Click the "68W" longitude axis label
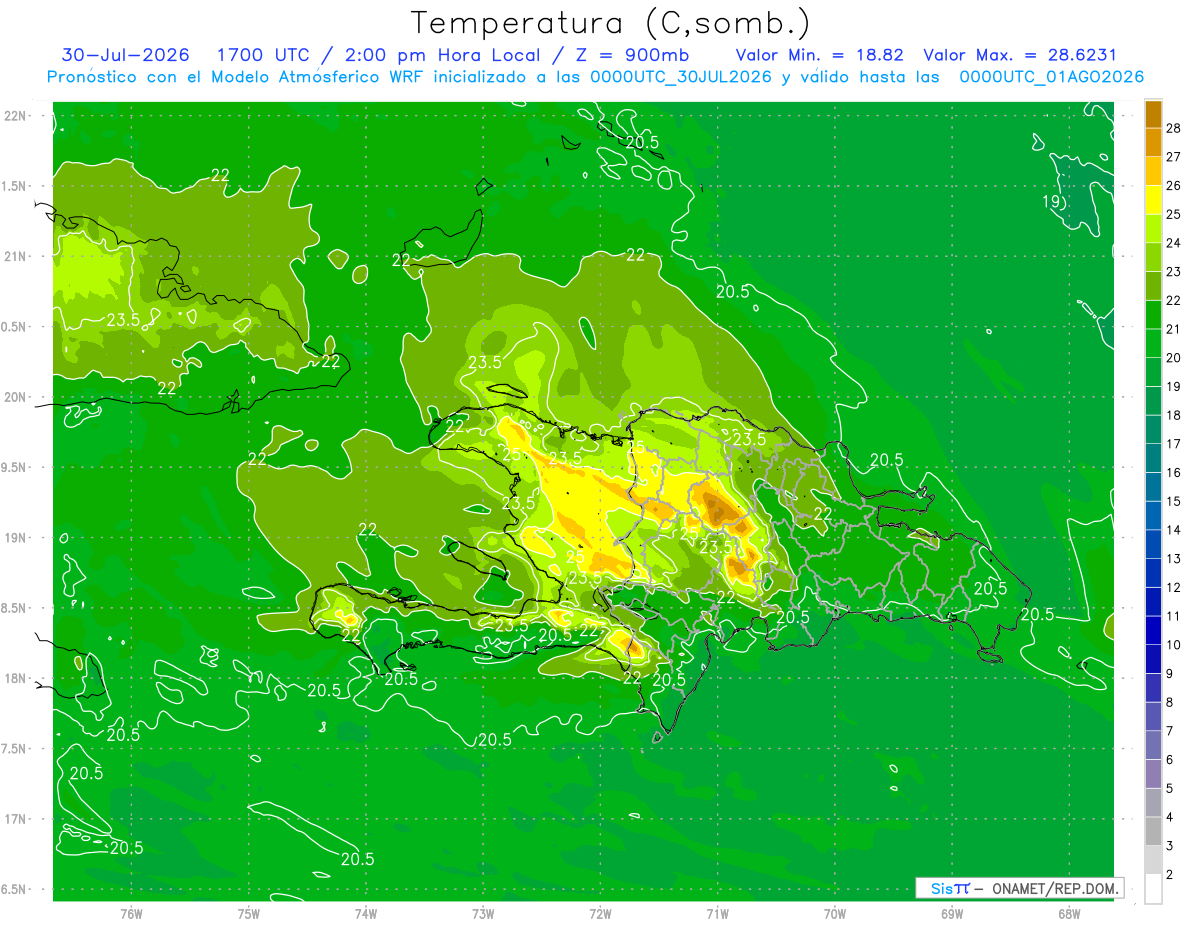Image resolution: width=1200 pixels, height=927 pixels. click(1069, 914)
